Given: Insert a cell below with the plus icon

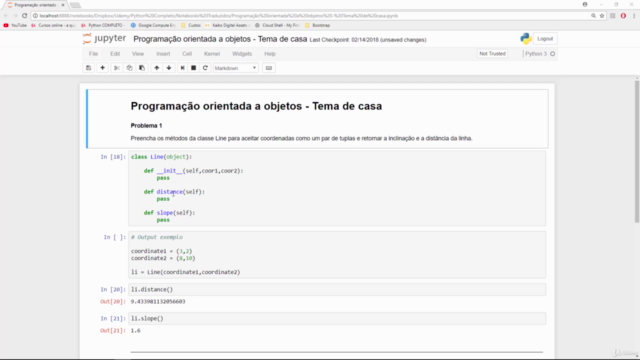Looking at the screenshot, I should coord(102,68).
